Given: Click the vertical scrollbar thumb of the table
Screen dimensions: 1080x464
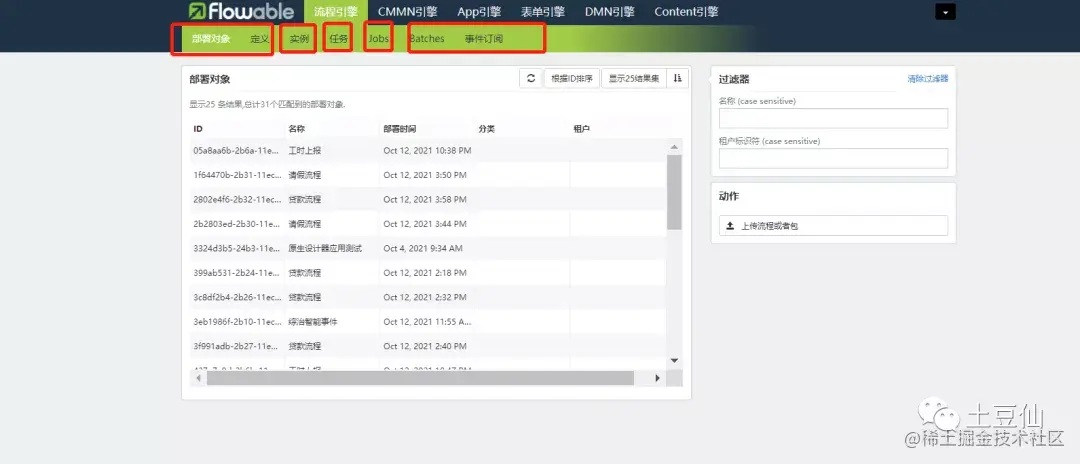Looking at the screenshot, I should pyautogui.click(x=674, y=192).
